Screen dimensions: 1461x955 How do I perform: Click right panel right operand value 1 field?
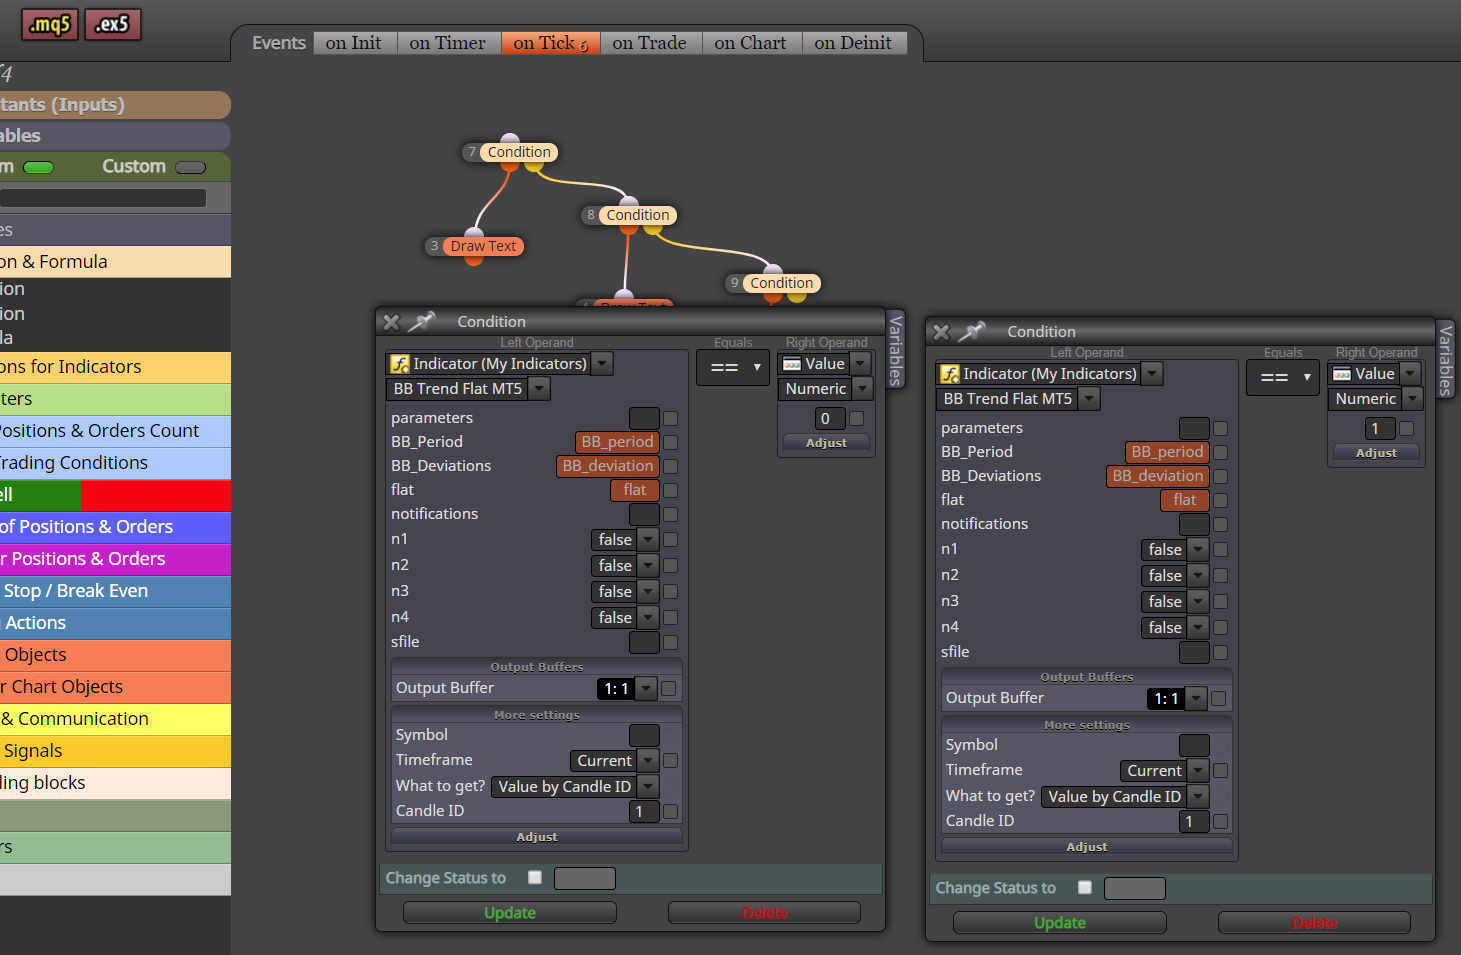[1380, 429]
